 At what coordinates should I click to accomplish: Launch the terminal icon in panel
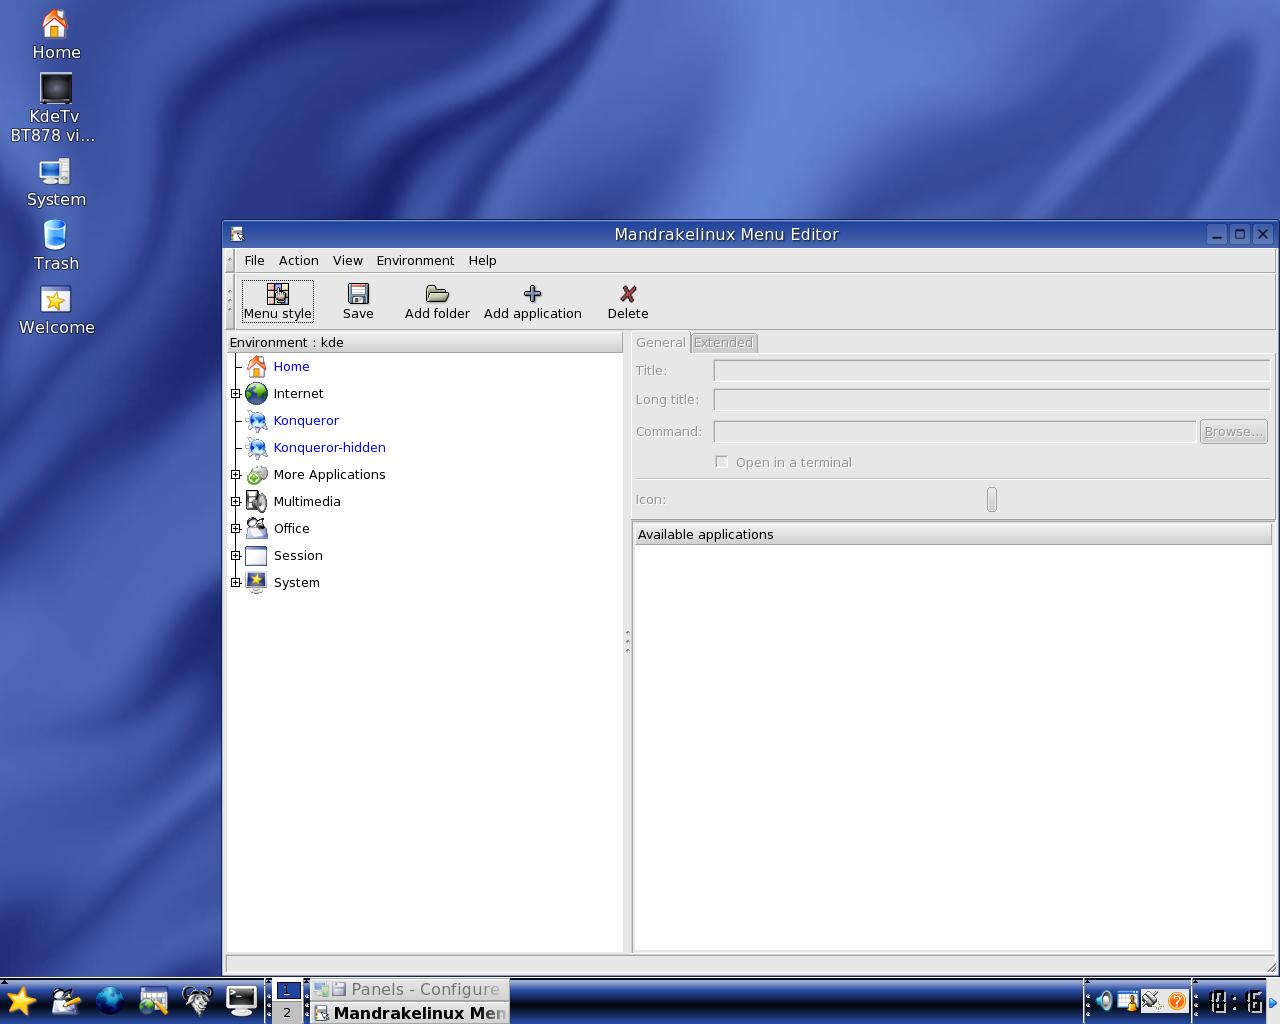[241, 1000]
